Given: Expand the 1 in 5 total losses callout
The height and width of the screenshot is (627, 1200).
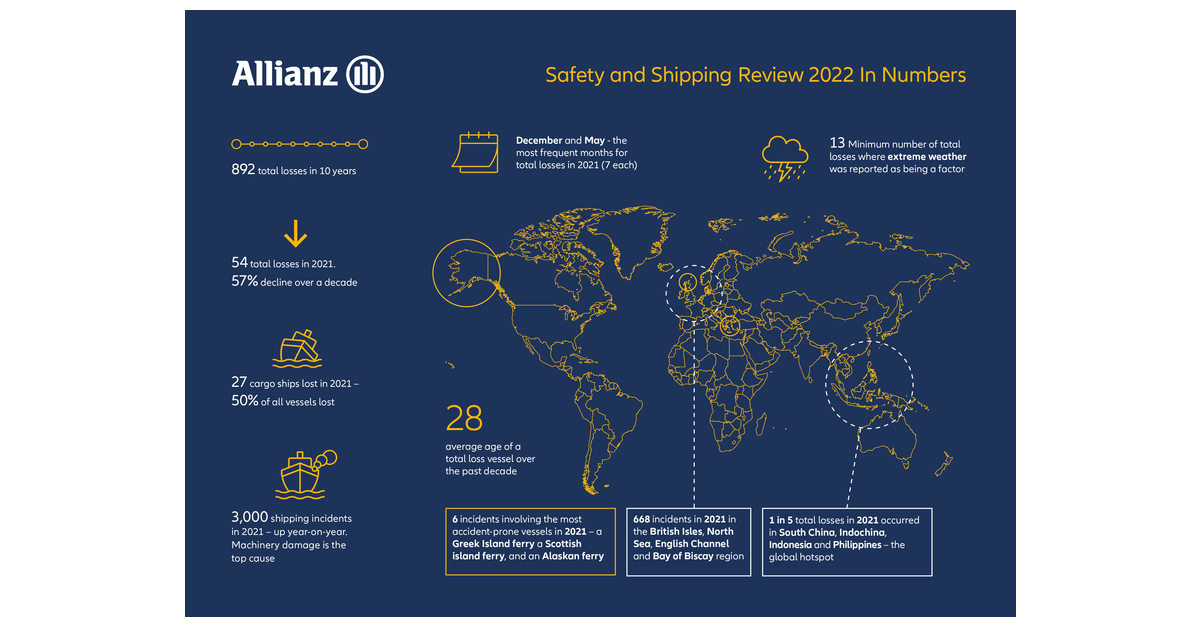Looking at the screenshot, I should (847, 540).
